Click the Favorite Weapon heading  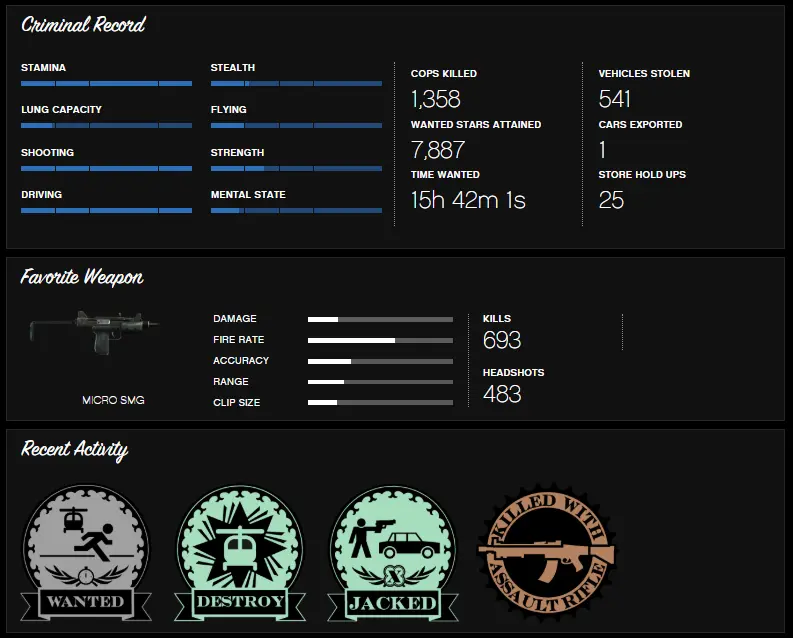(81, 277)
